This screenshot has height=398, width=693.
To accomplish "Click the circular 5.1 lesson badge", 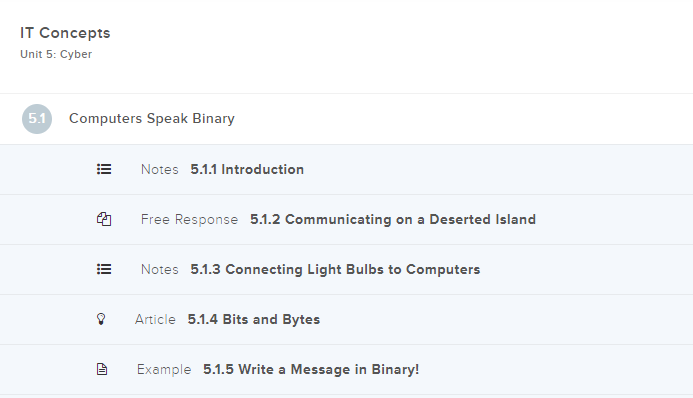I will tap(37, 118).
